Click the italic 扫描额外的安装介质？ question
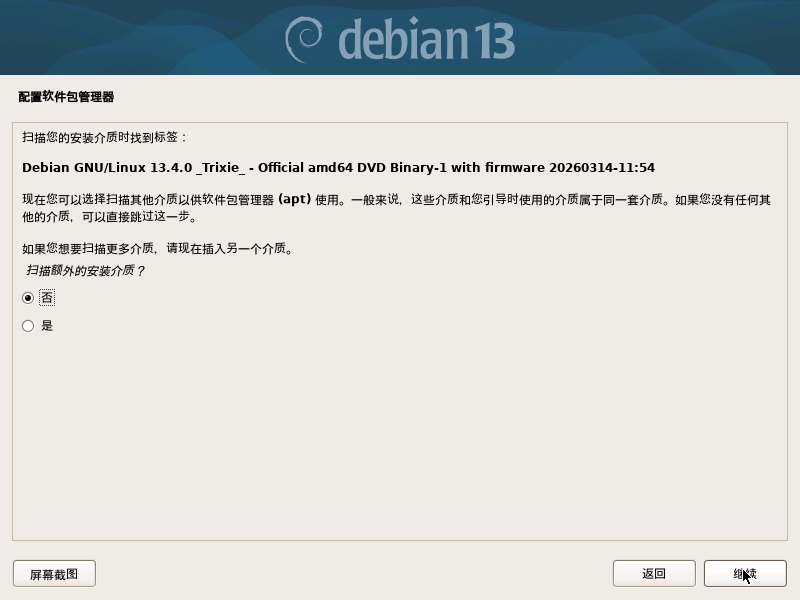The height and width of the screenshot is (600, 800). [85, 270]
